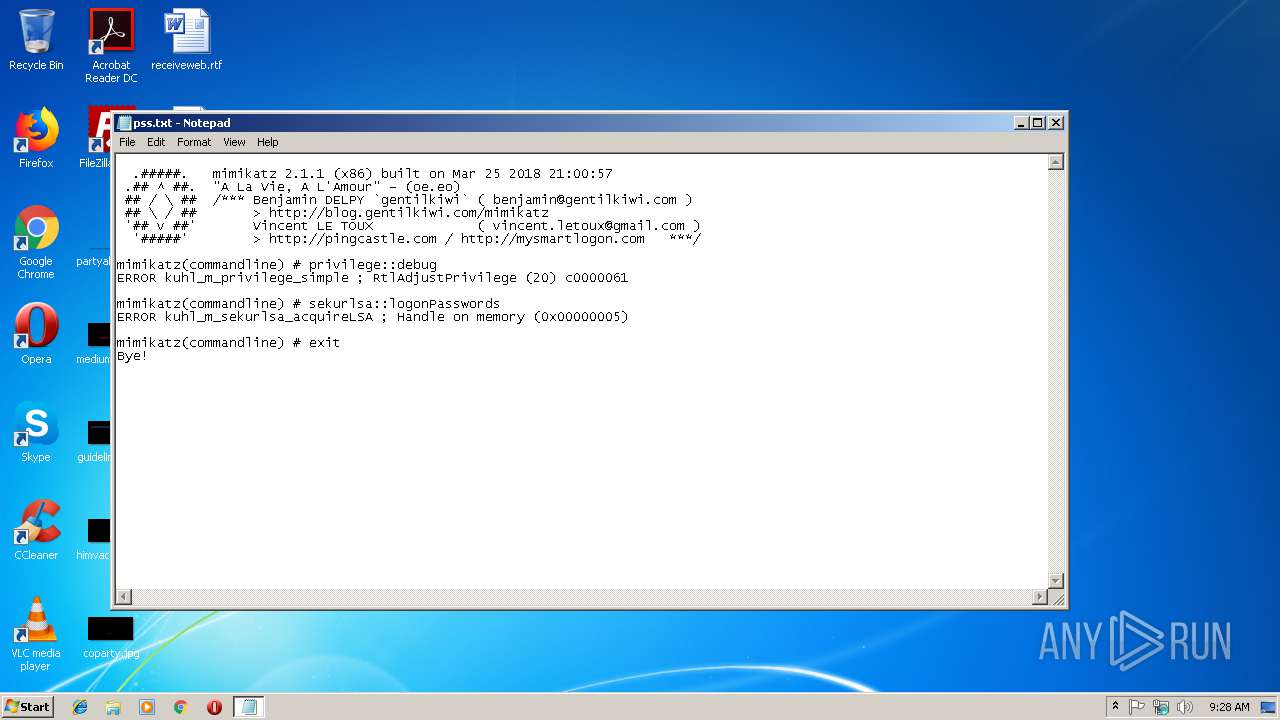Open Windows Explorer from the taskbar

113,707
